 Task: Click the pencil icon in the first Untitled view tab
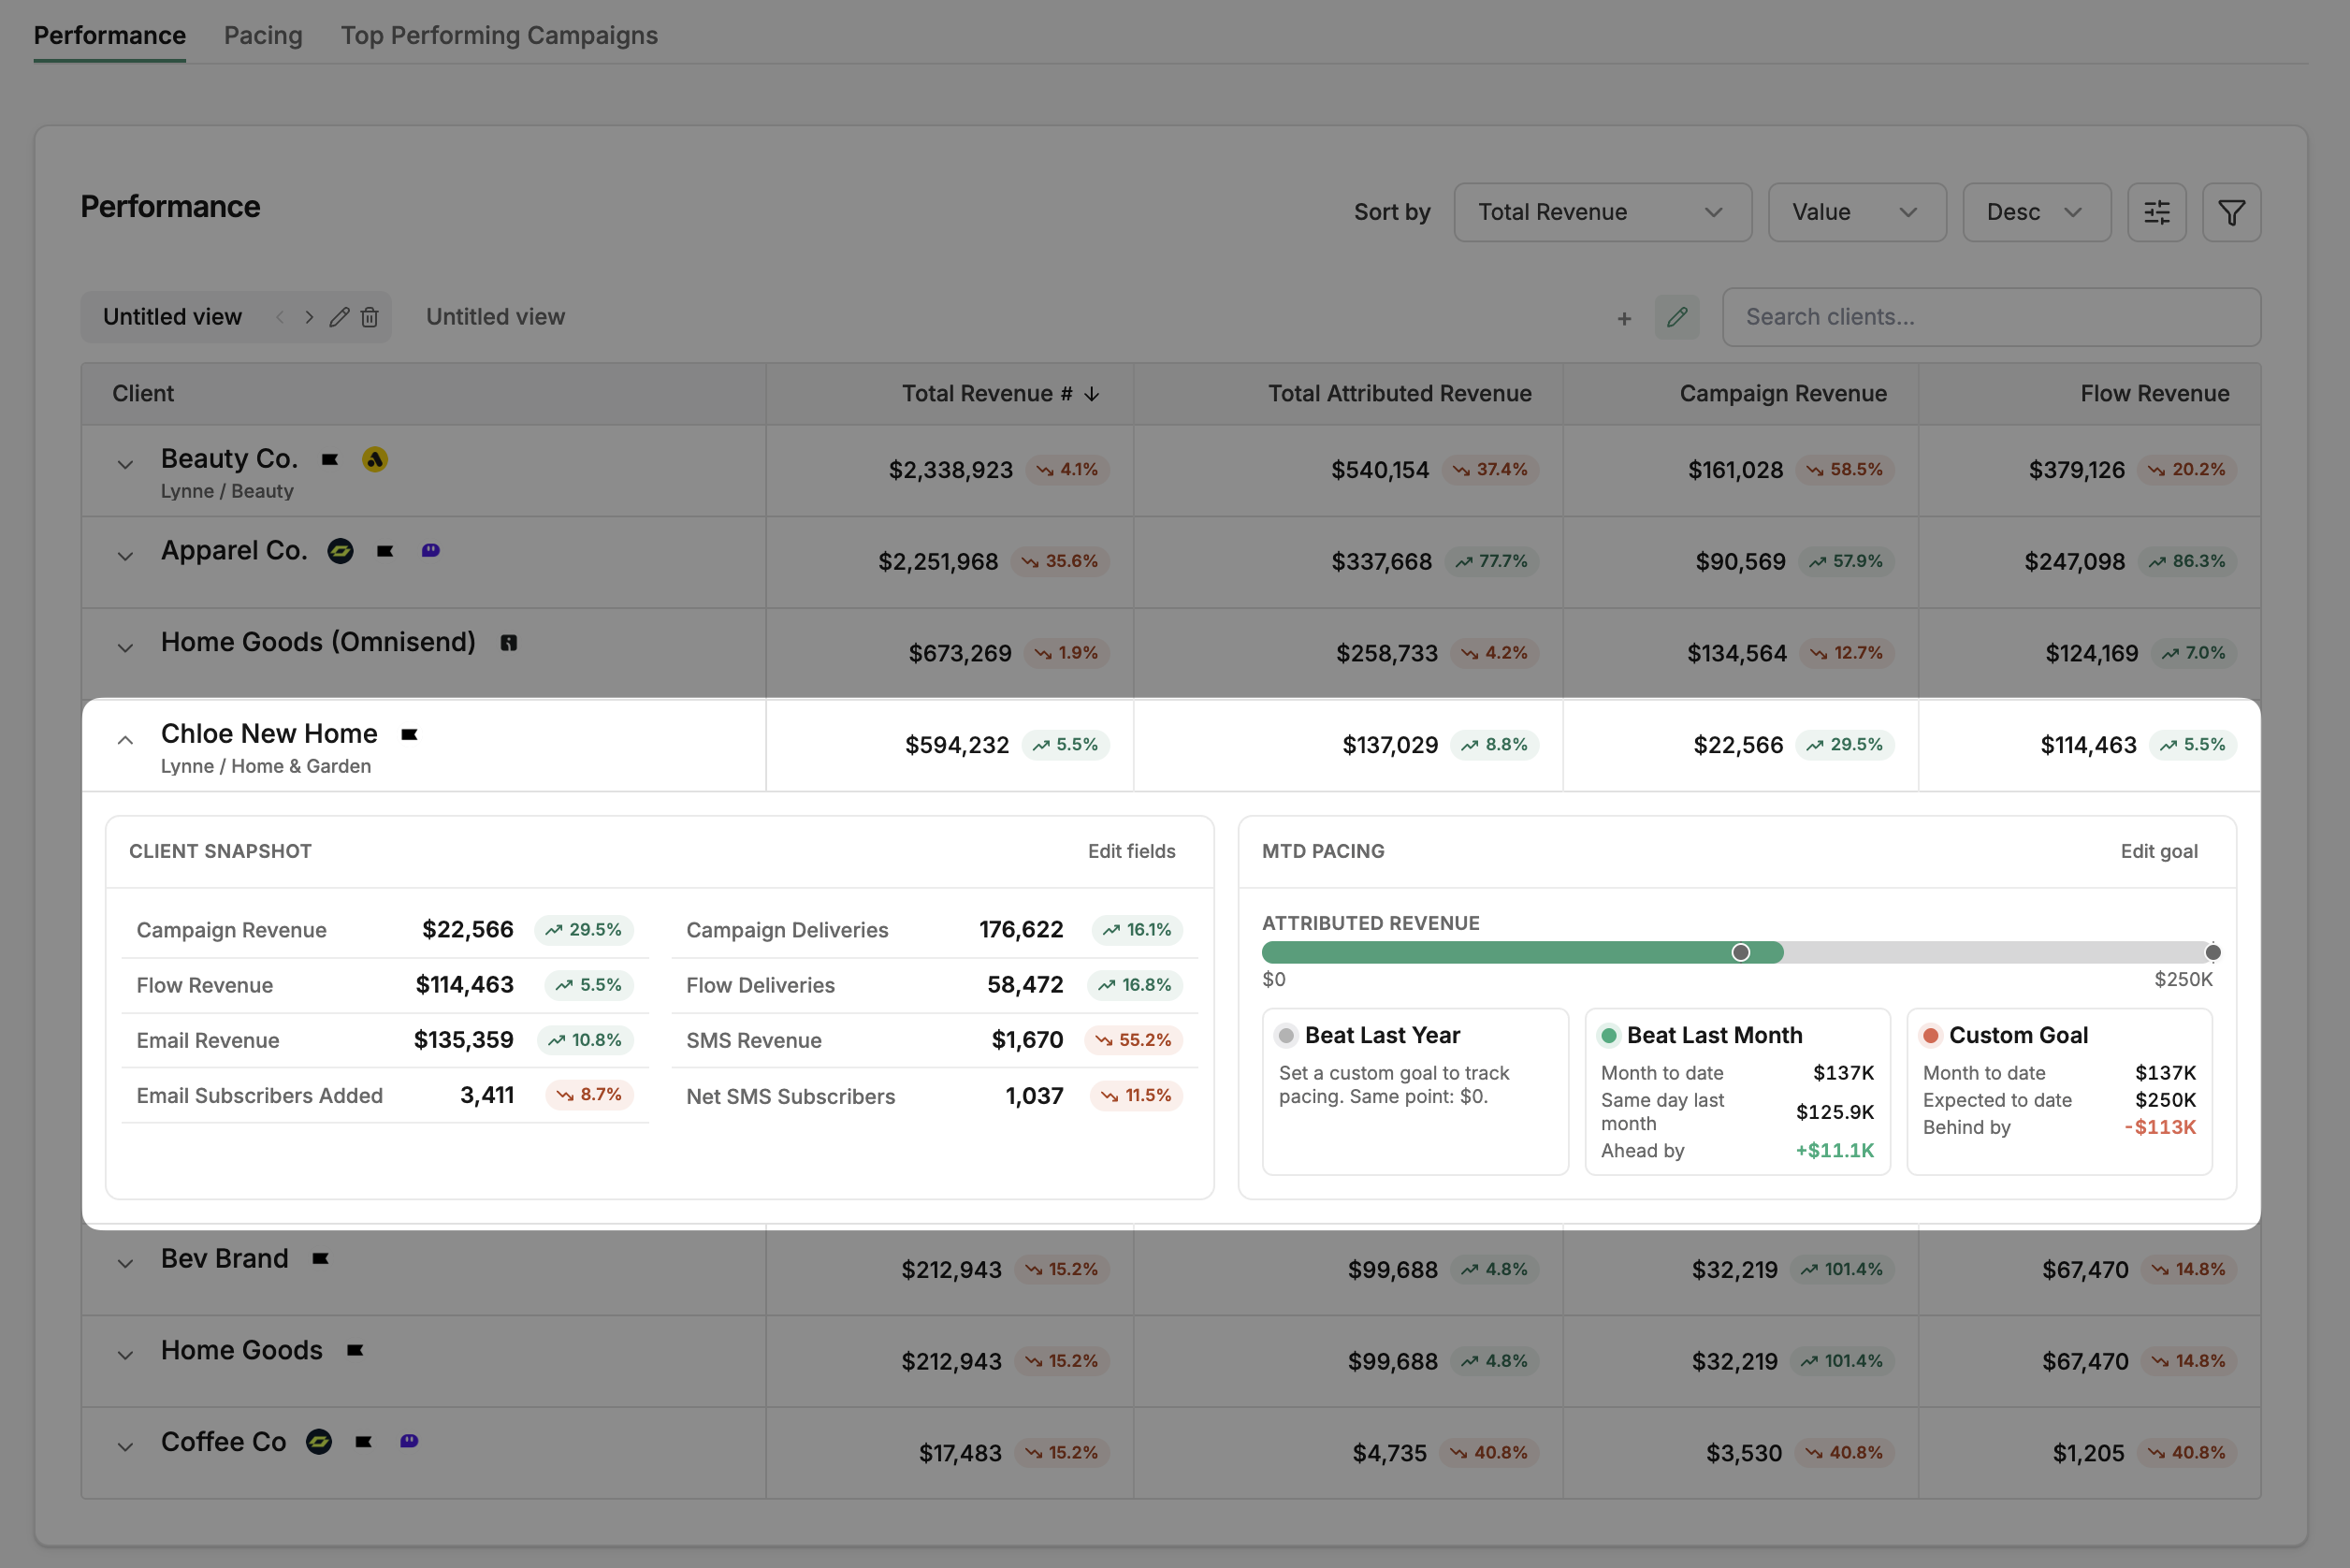pyautogui.click(x=339, y=317)
